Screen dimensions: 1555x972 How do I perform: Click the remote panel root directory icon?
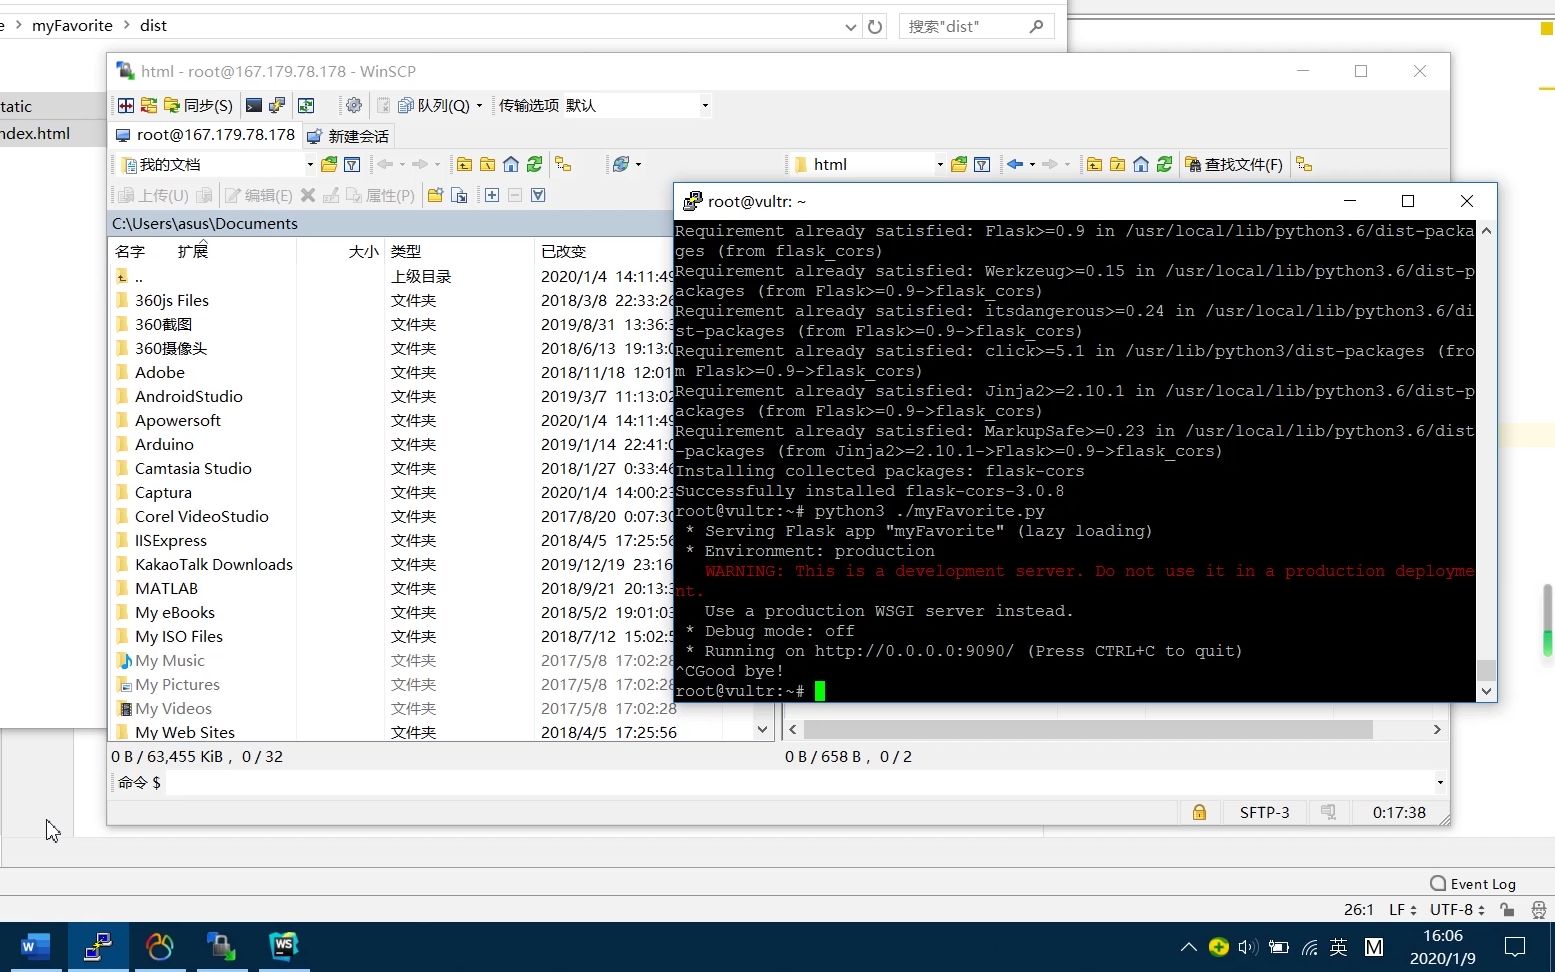[x=1117, y=164]
